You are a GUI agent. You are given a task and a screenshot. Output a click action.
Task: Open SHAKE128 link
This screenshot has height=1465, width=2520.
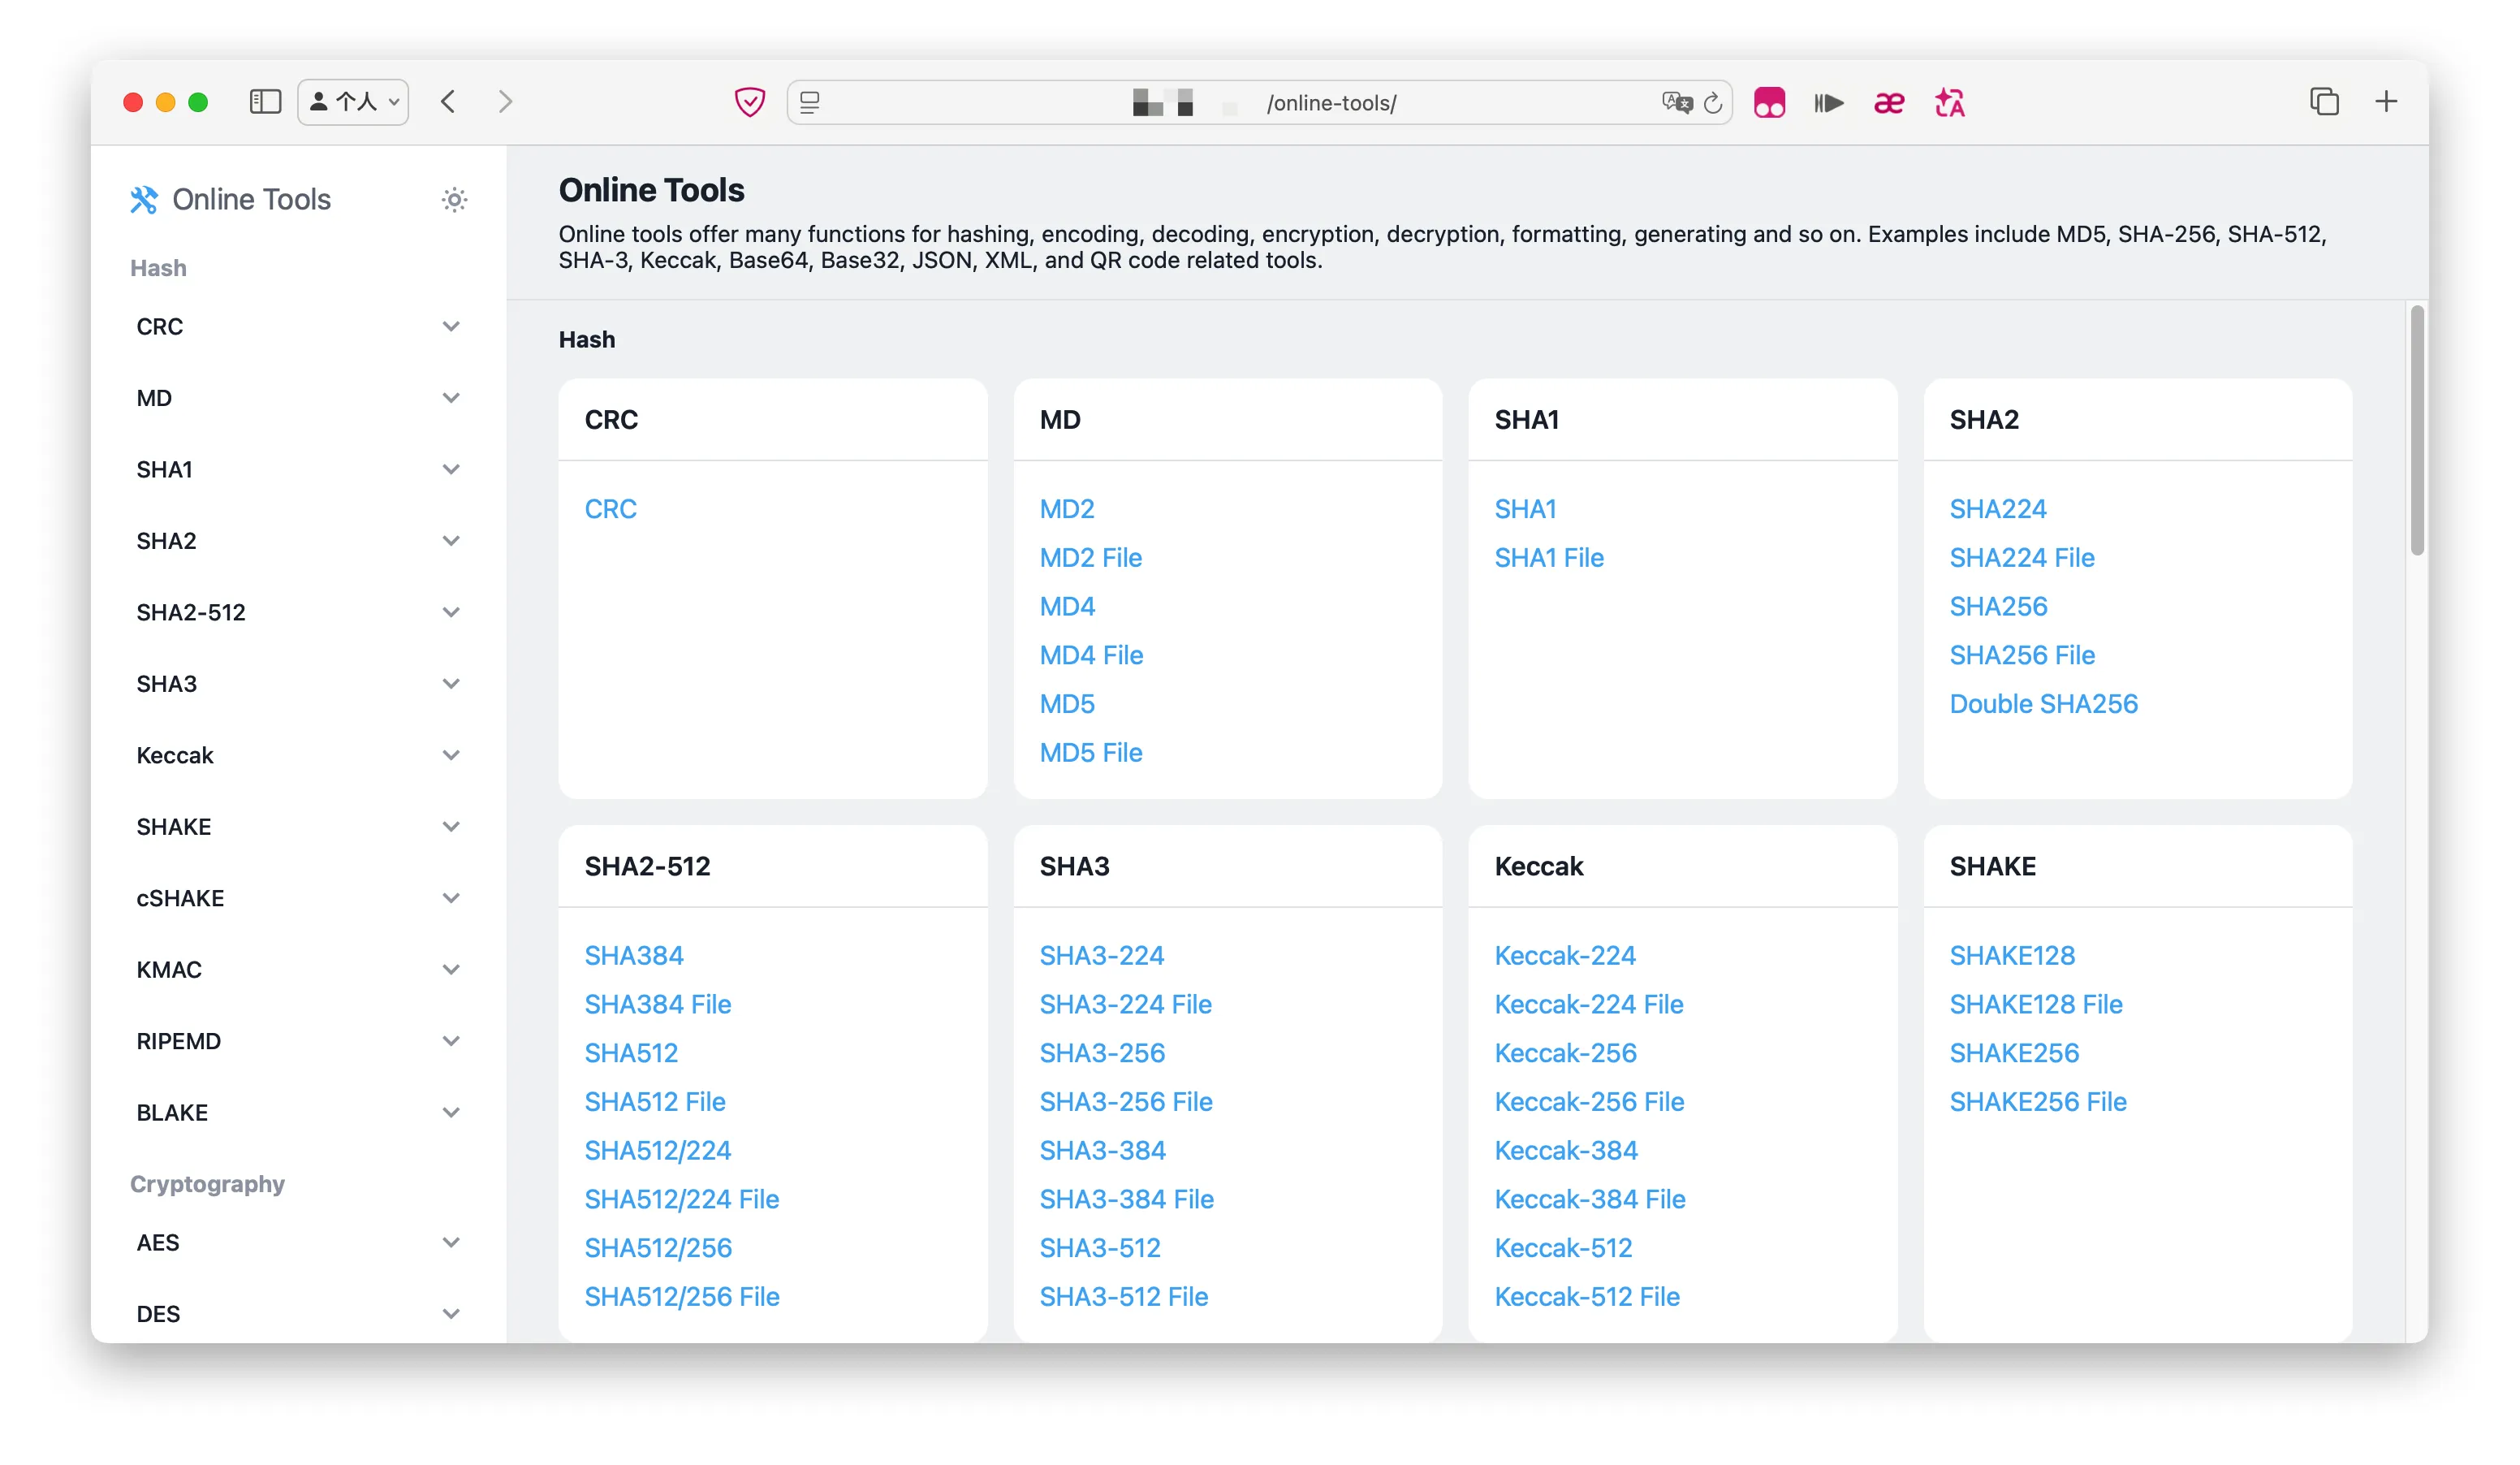tap(2012, 956)
